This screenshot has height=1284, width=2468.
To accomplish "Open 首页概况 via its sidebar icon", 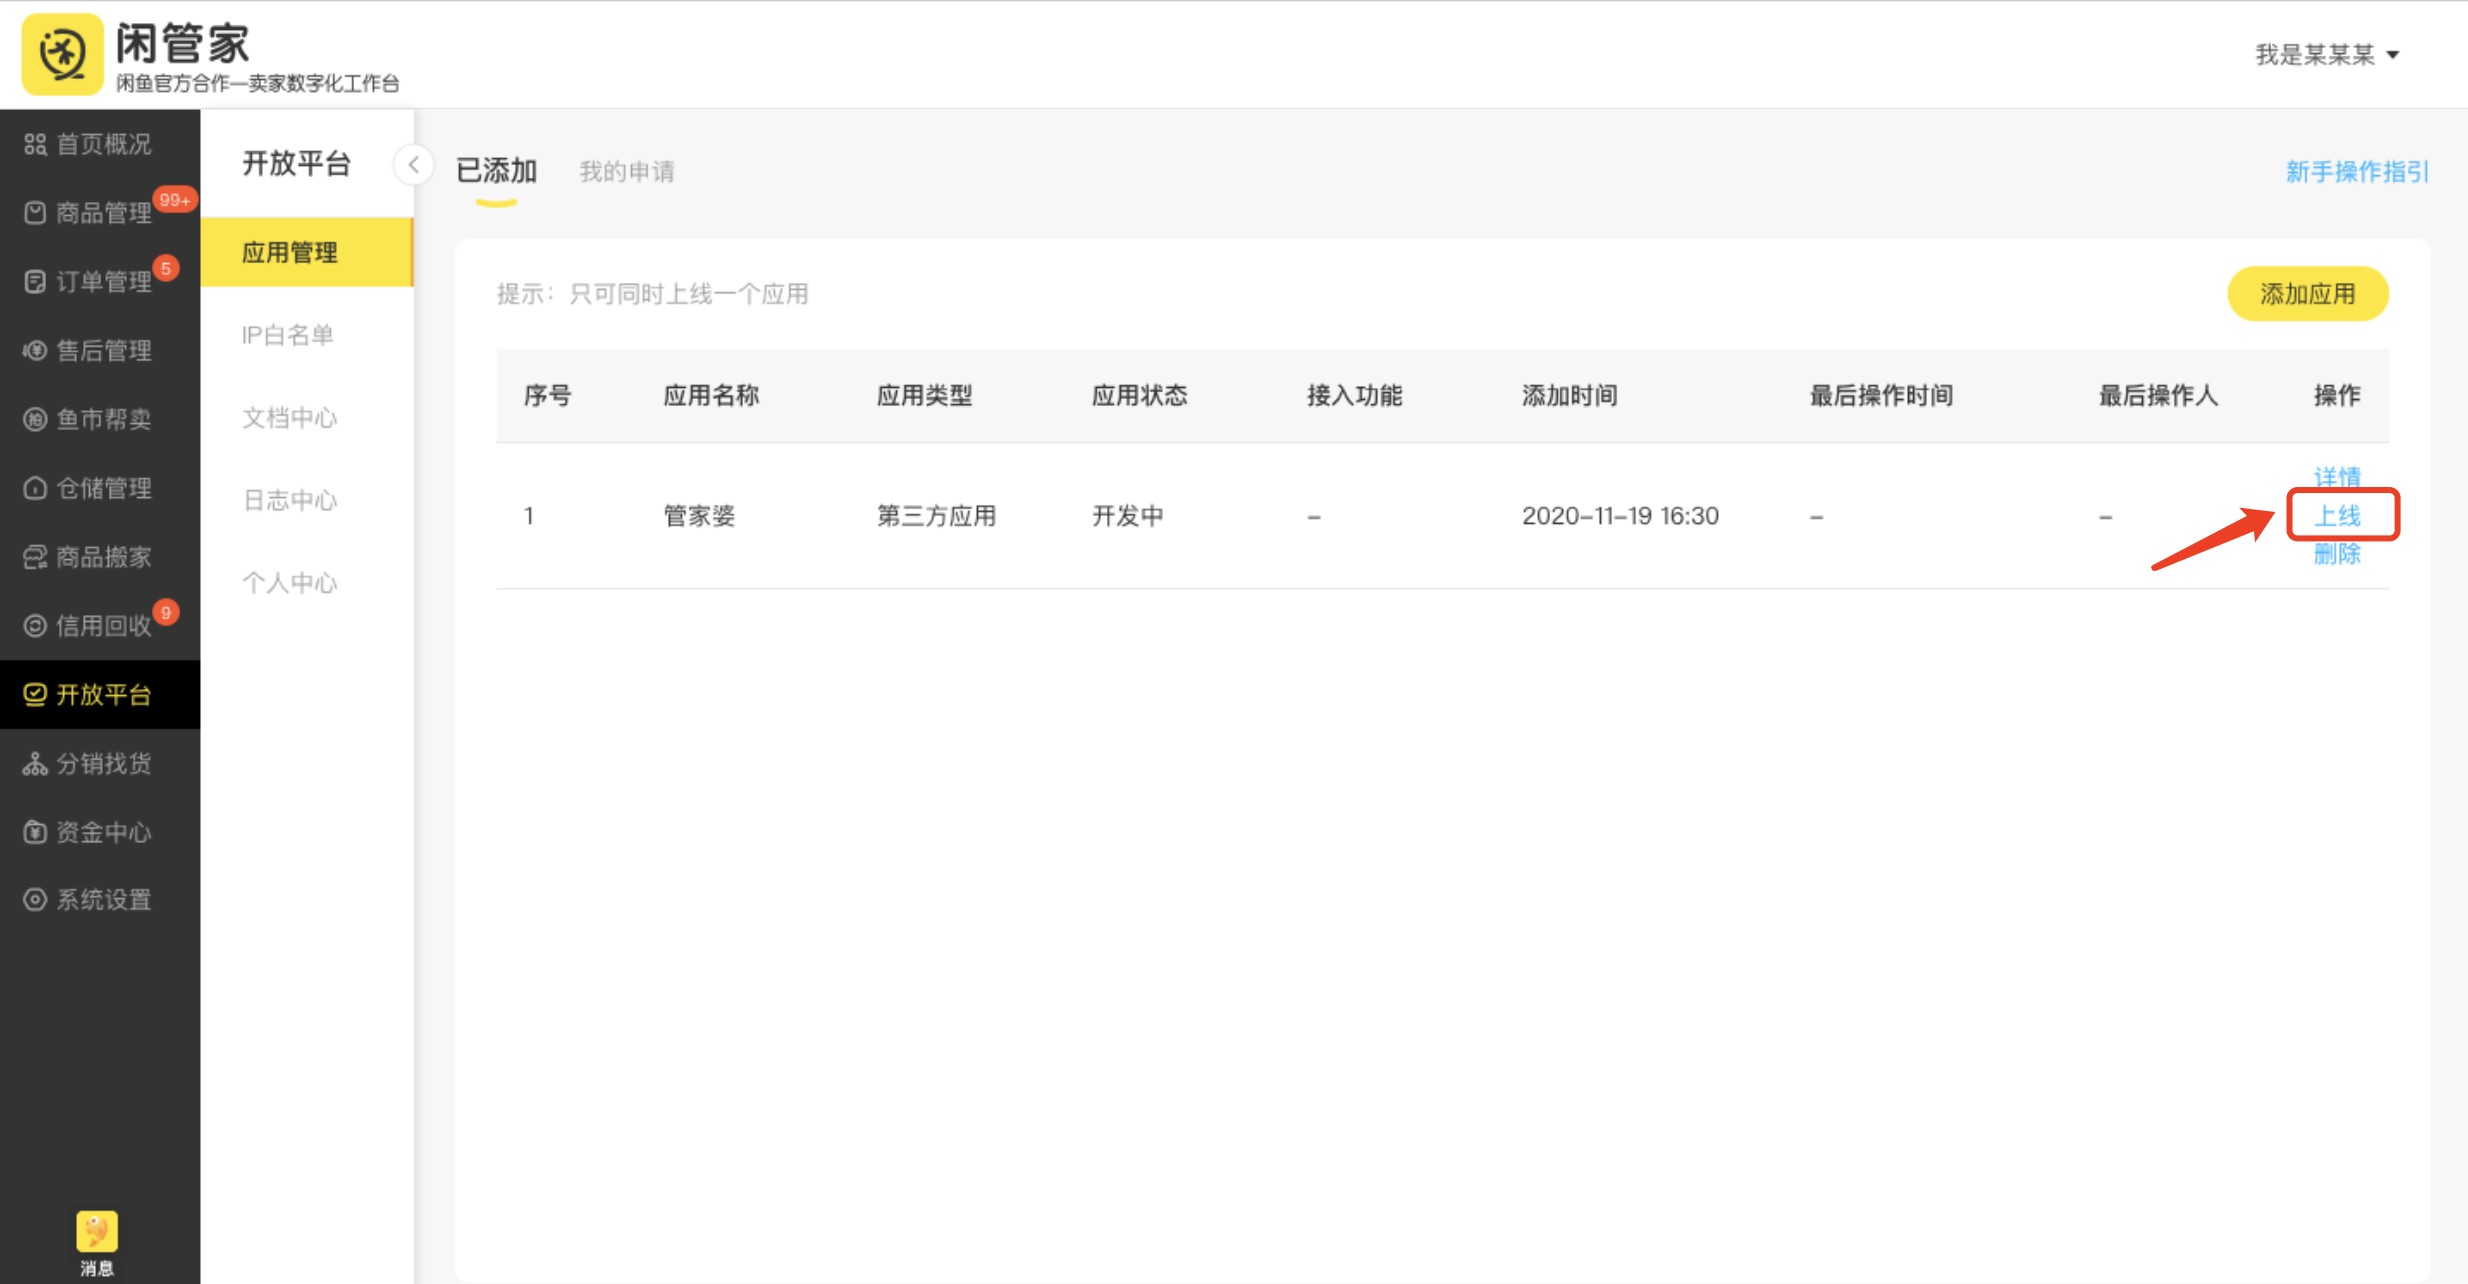I will (35, 144).
